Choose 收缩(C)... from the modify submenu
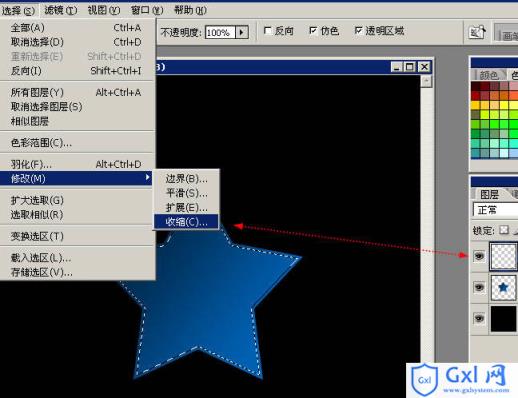The image size is (518, 398). 186,222
